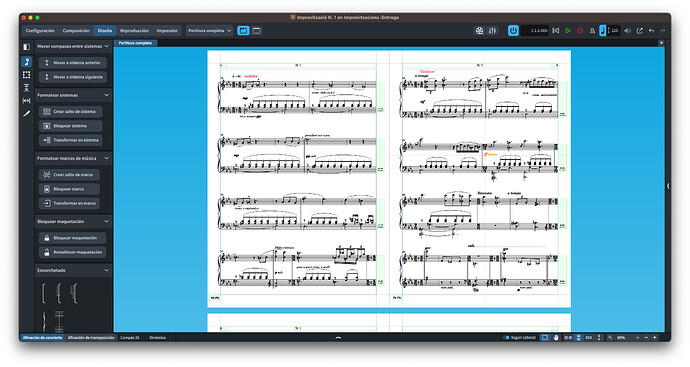Switch to Impresión mode

167,31
